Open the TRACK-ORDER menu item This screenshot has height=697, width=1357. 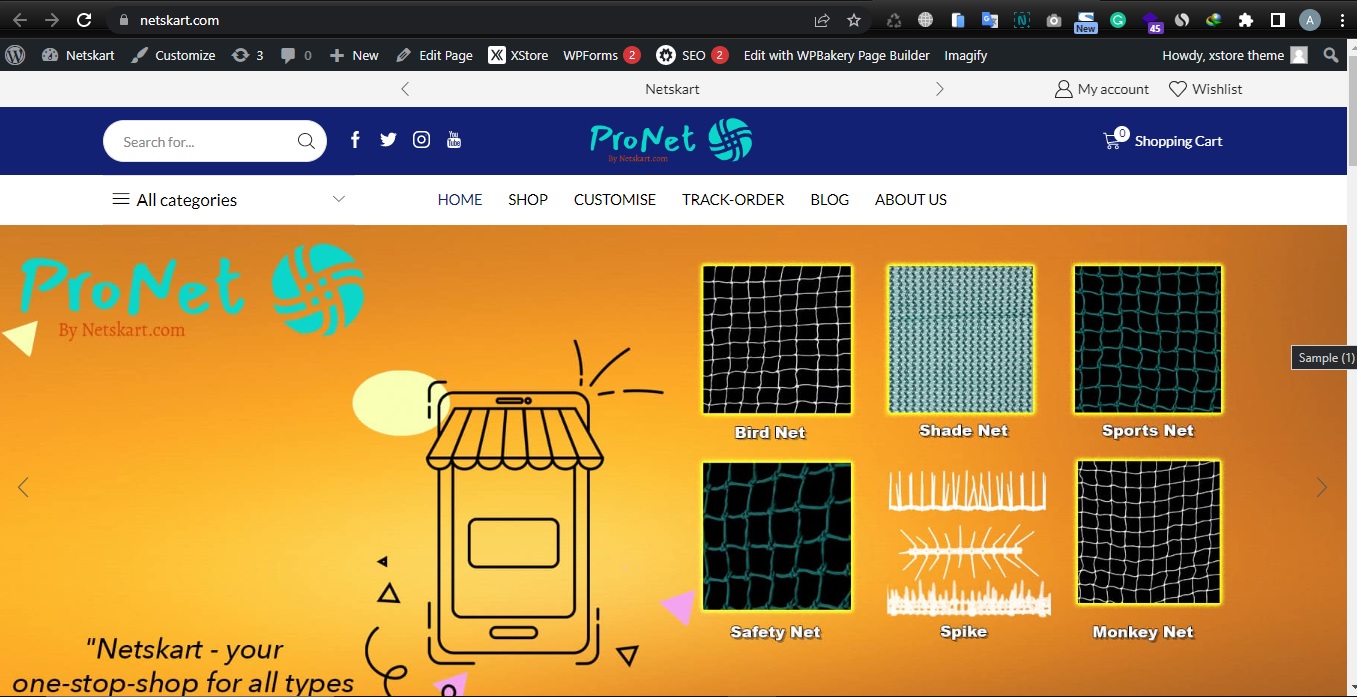733,200
